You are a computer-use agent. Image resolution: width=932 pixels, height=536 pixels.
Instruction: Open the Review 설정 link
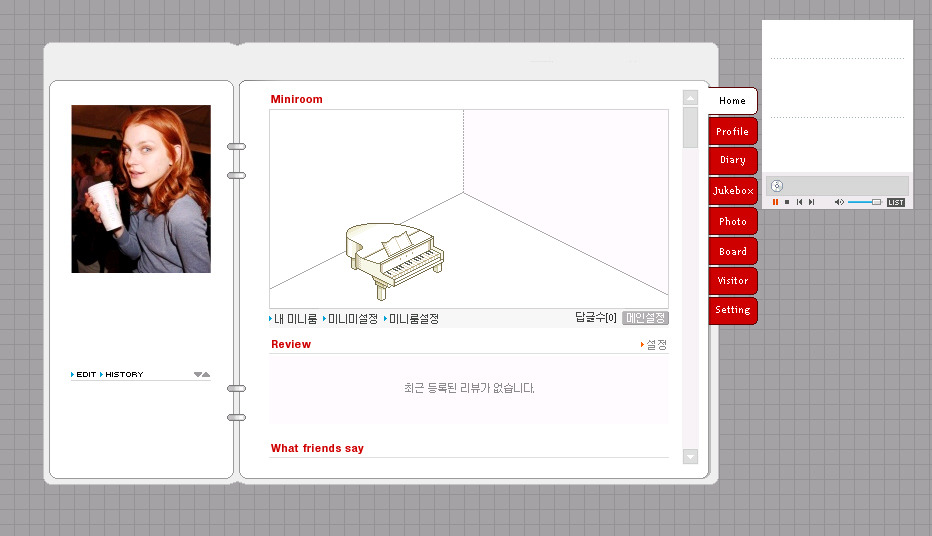pos(654,345)
